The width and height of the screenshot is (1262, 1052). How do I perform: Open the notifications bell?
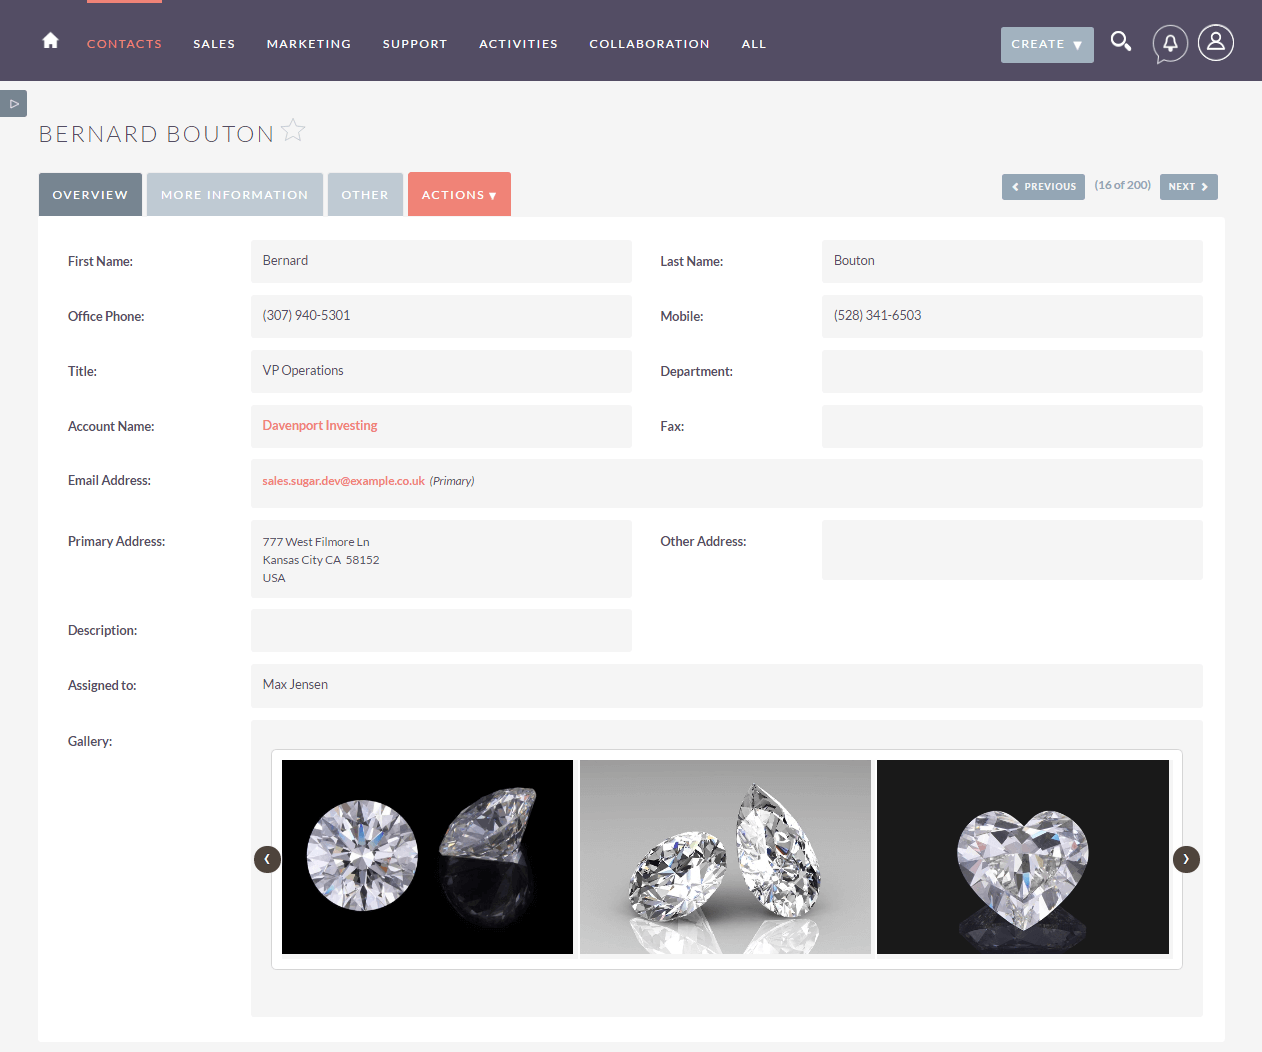pos(1170,43)
